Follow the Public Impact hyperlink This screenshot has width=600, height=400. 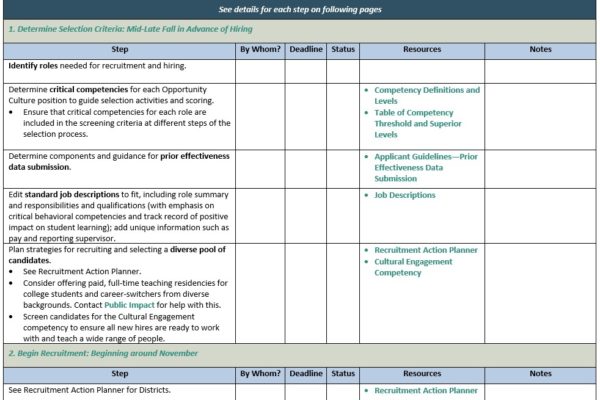point(129,305)
